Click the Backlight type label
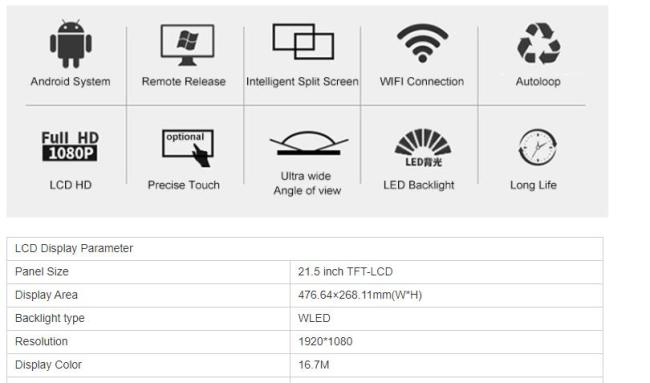 (x=50, y=318)
